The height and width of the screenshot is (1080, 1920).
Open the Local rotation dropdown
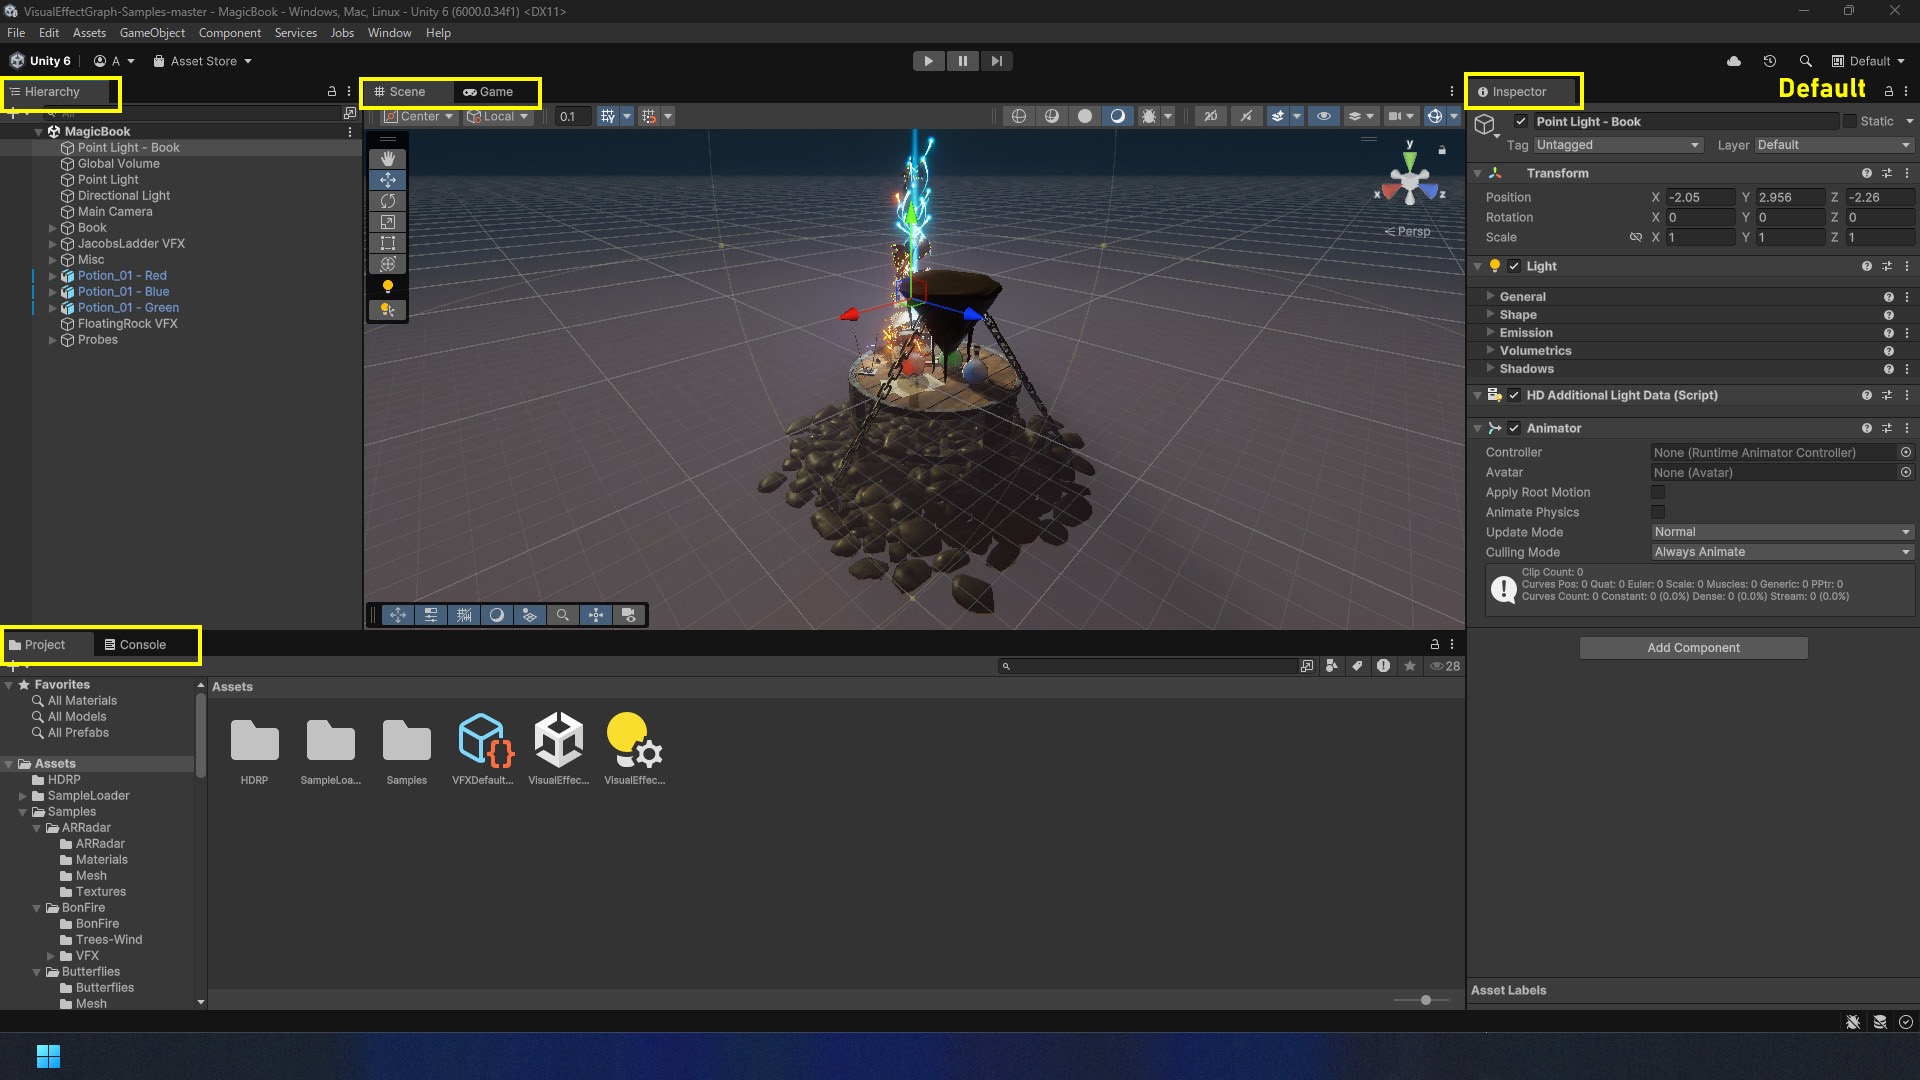tap(497, 116)
